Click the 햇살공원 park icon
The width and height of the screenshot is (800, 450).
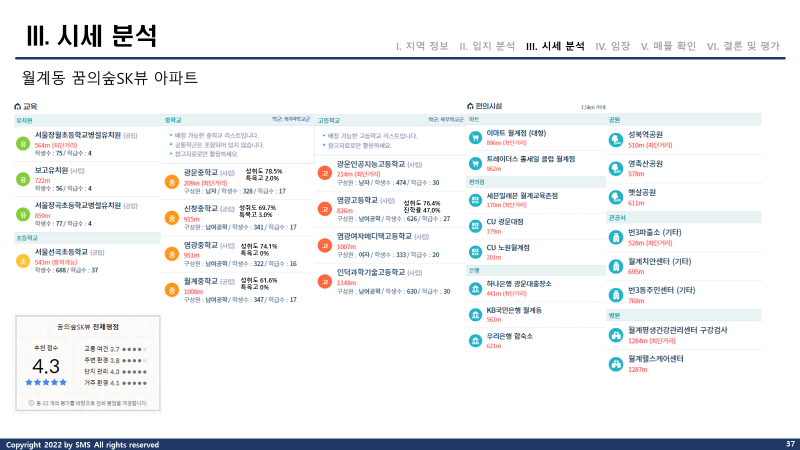616,197
